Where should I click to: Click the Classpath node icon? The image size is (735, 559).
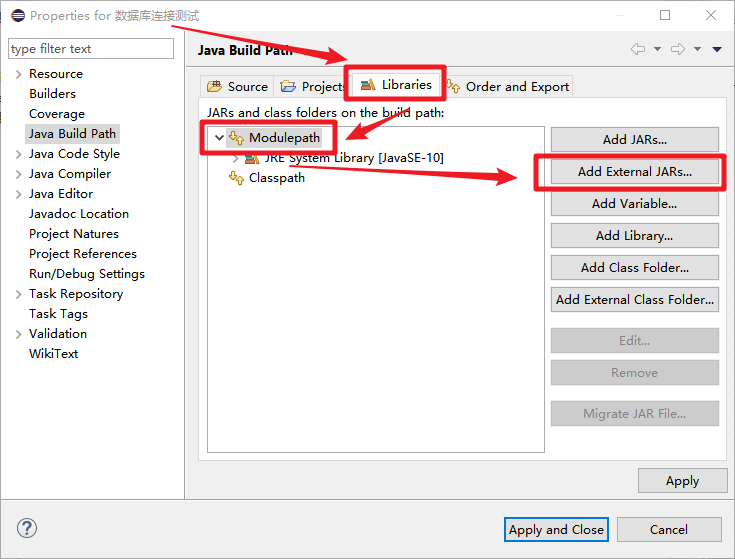pos(236,178)
